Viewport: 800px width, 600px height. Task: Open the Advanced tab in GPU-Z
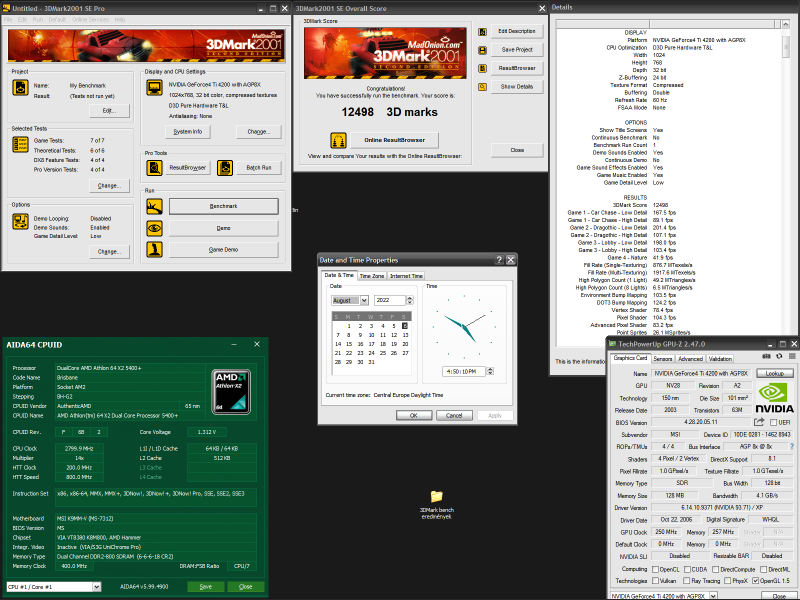click(690, 359)
